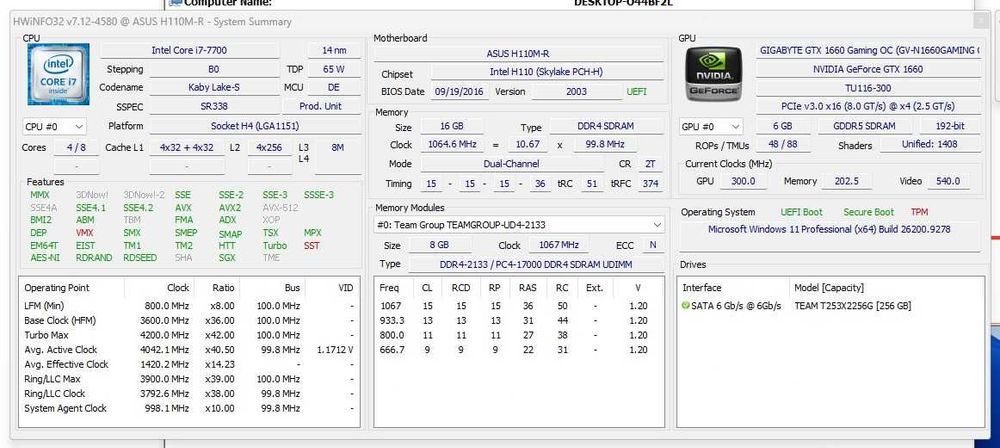Image resolution: width=1000 pixels, height=448 pixels.
Task: Click the AES-NI feature flag
Action: coord(45,258)
